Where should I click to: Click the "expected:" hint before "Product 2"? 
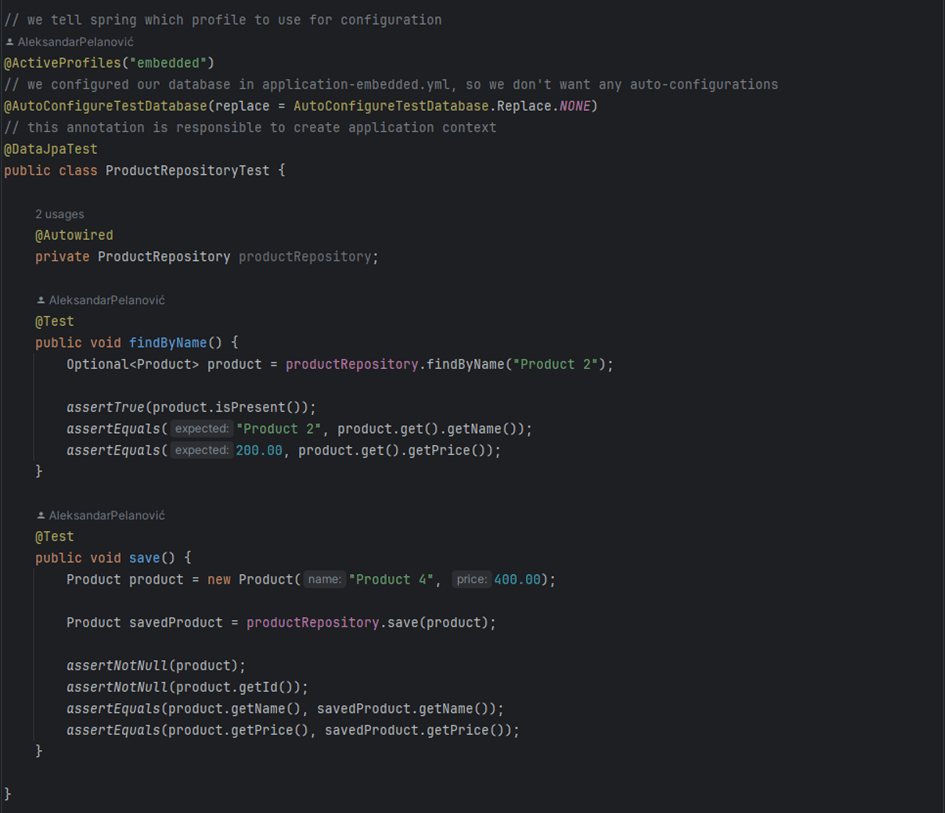pyautogui.click(x=201, y=429)
